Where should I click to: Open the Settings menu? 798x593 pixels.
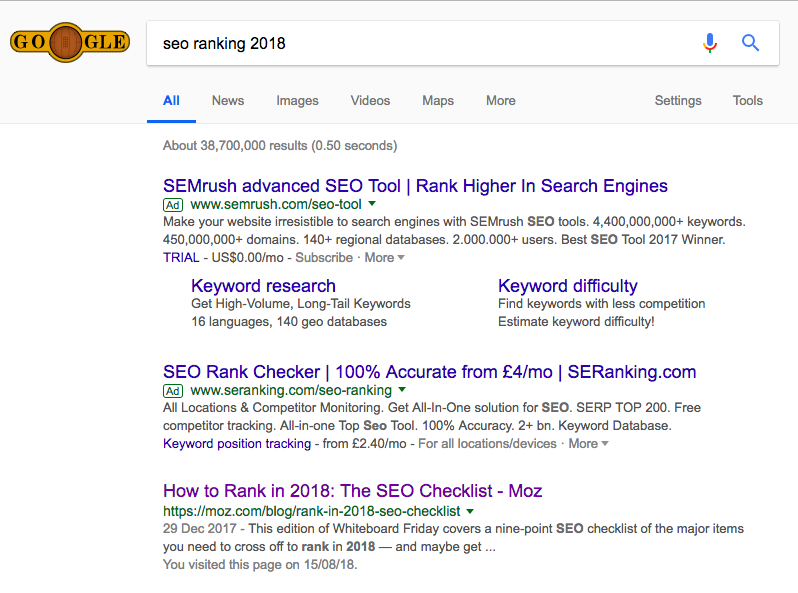(x=678, y=101)
